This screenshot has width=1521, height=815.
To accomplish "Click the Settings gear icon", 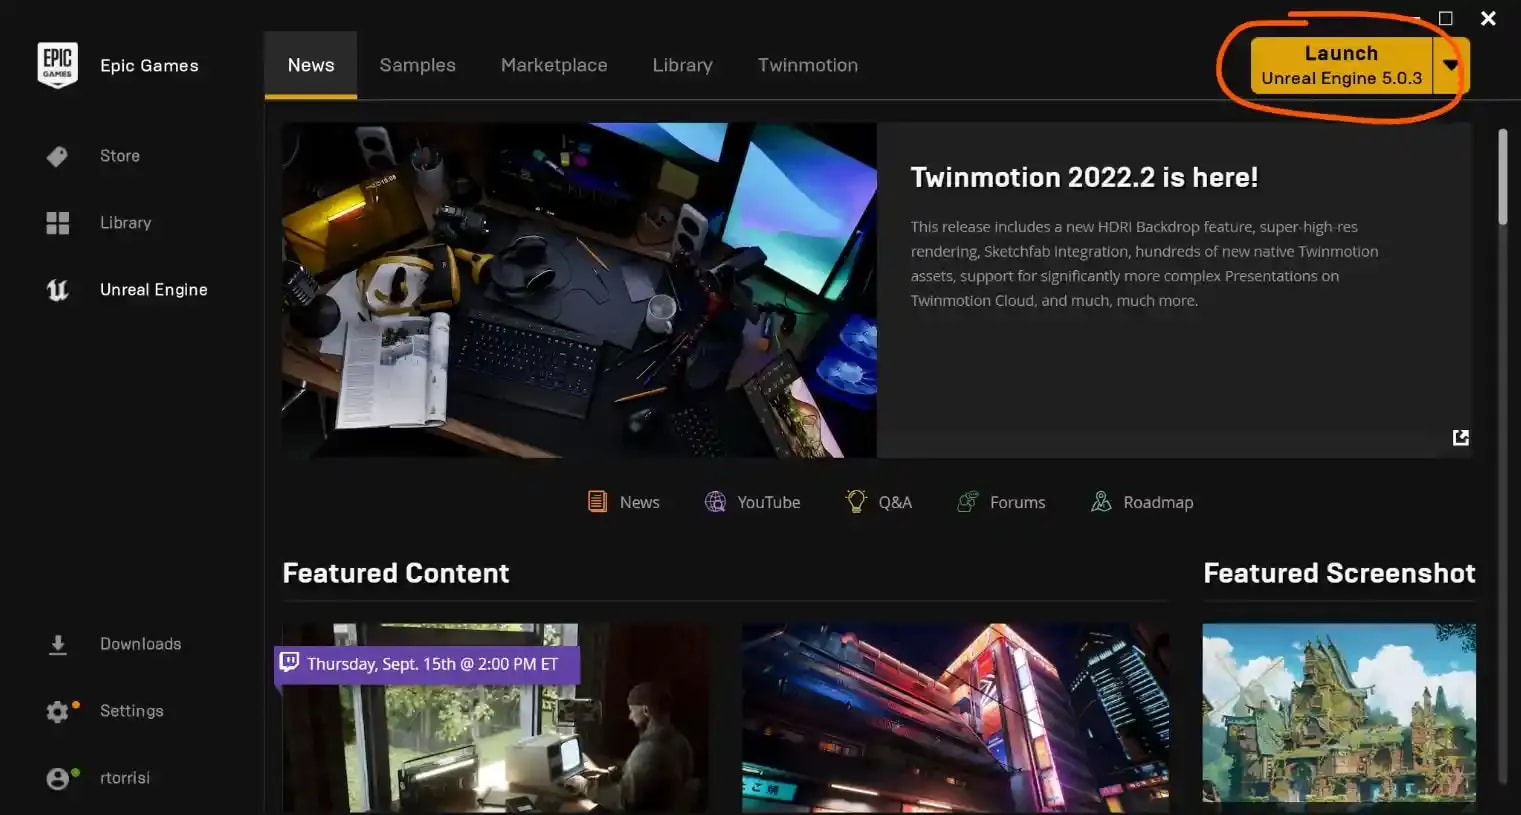I will tap(57, 712).
